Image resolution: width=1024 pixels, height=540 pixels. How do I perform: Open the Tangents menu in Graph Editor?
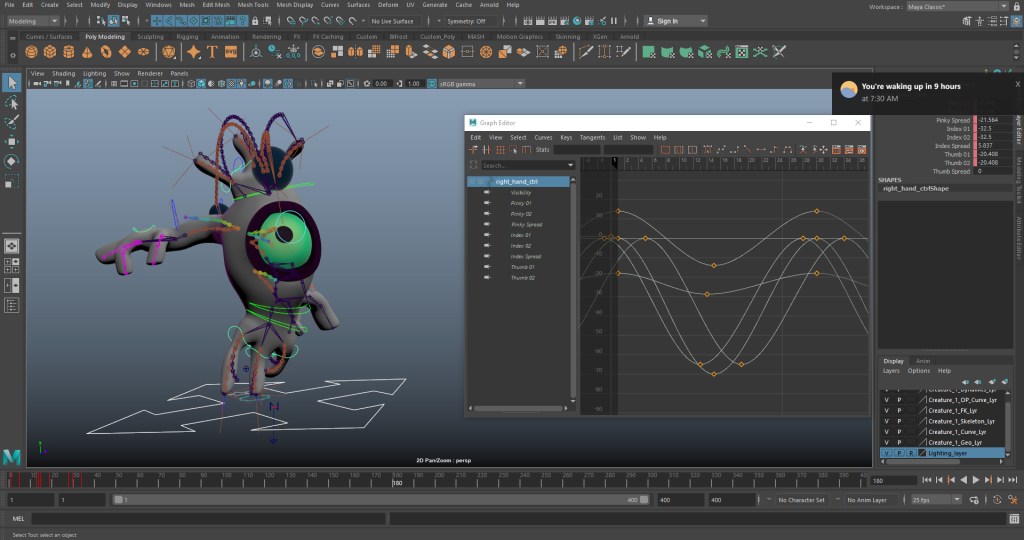pyautogui.click(x=592, y=137)
